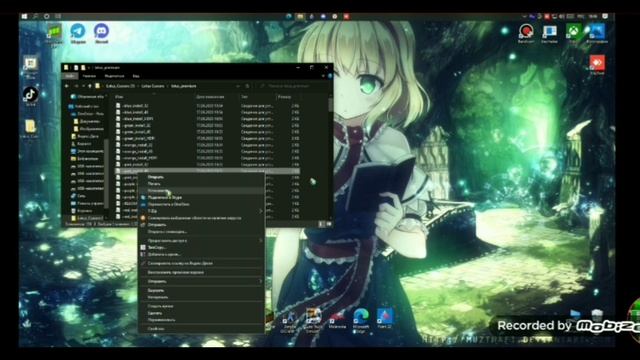Open the Lotus Cursors folder on desktop

point(30,129)
